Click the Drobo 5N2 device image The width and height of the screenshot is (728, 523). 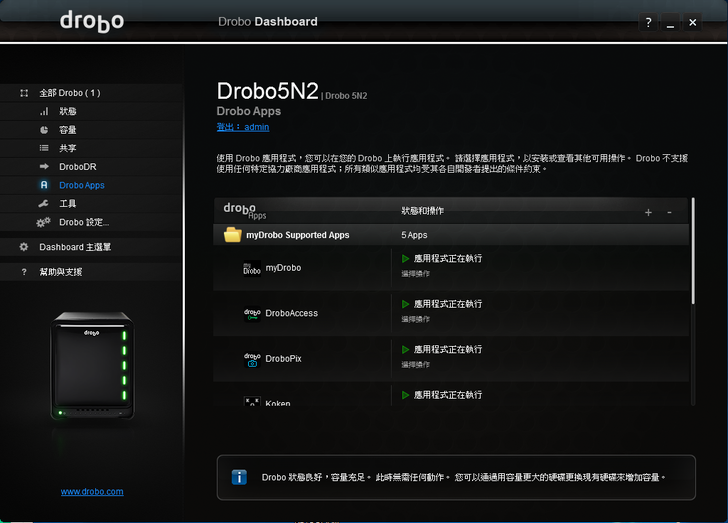92,366
